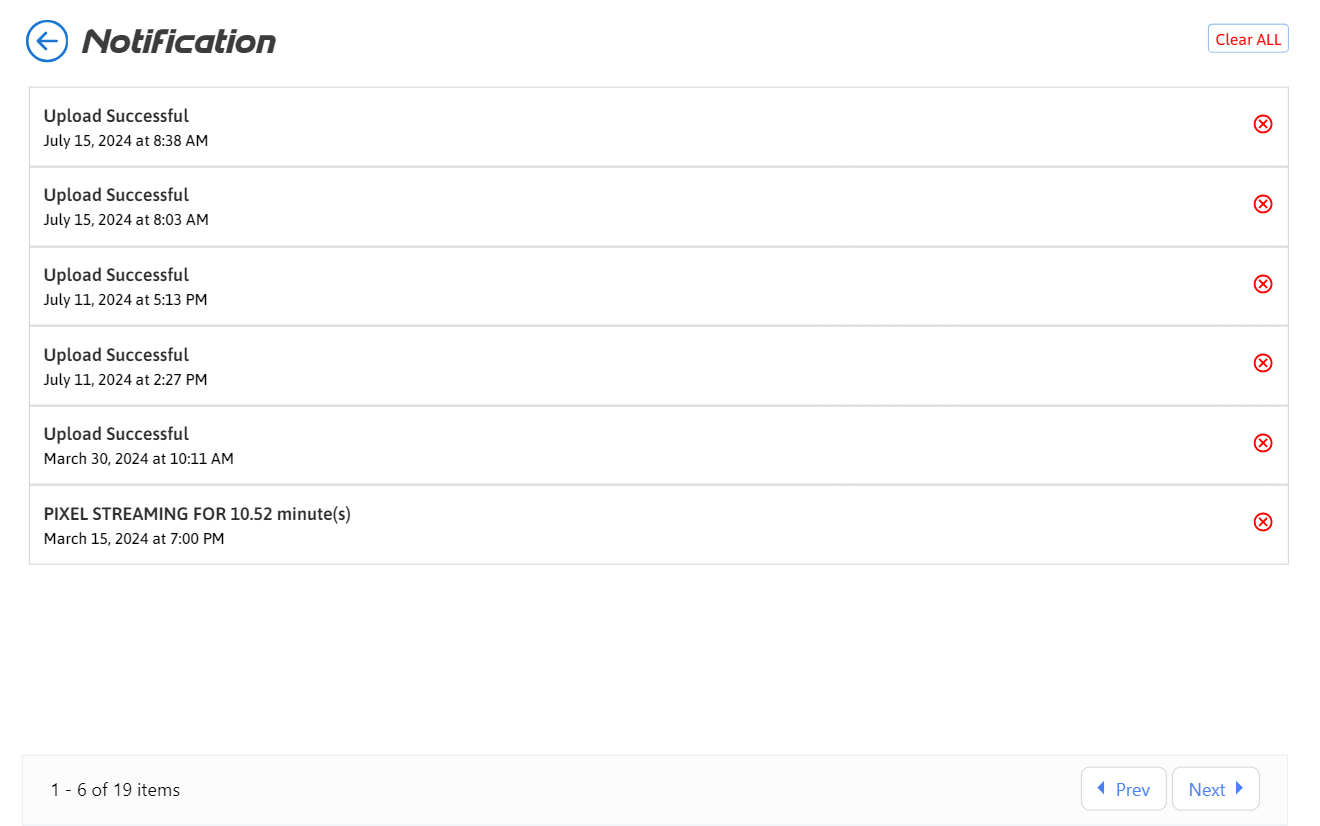
Task: Dismiss the July 15 8:38 AM notification
Action: 1262,124
